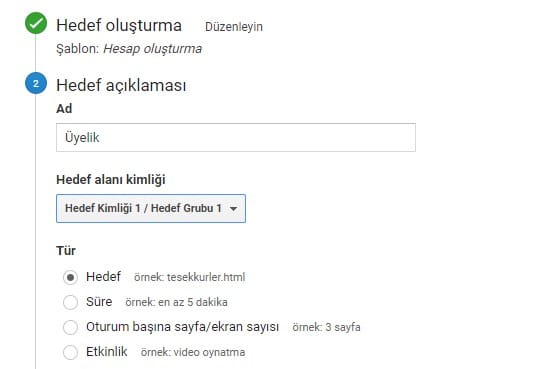This screenshot has height=369, width=545.
Task: Click the Düzenleyin edit link
Action: 234,27
